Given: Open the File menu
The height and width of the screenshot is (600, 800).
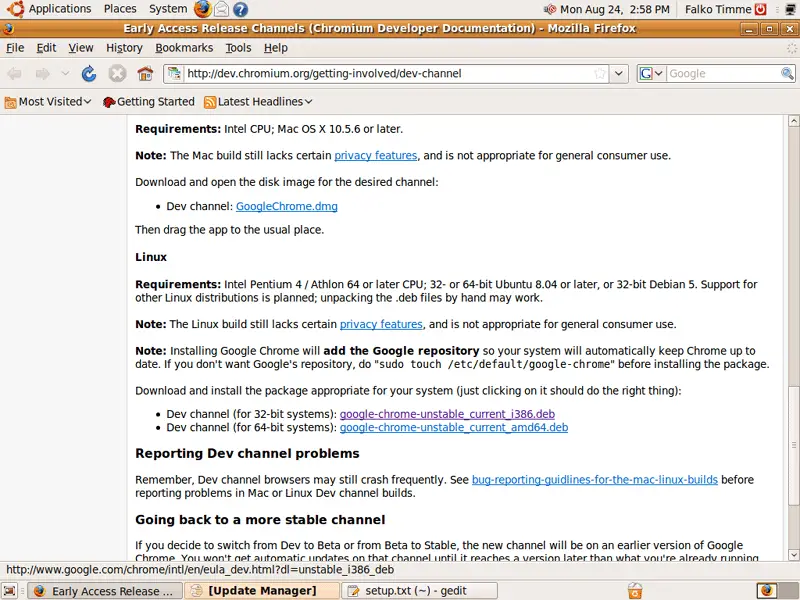Looking at the screenshot, I should tap(15, 48).
